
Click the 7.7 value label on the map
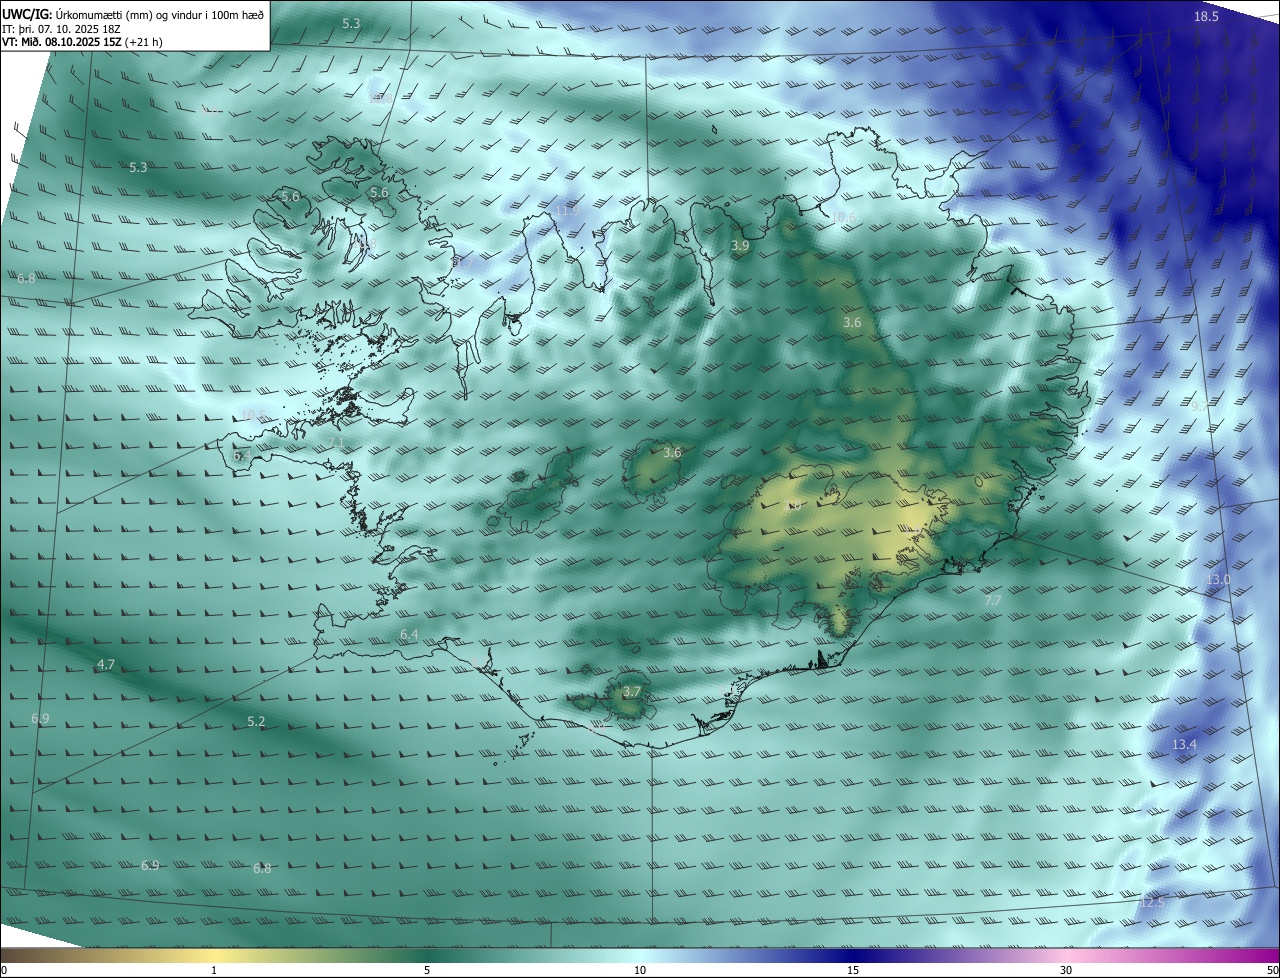coord(992,600)
